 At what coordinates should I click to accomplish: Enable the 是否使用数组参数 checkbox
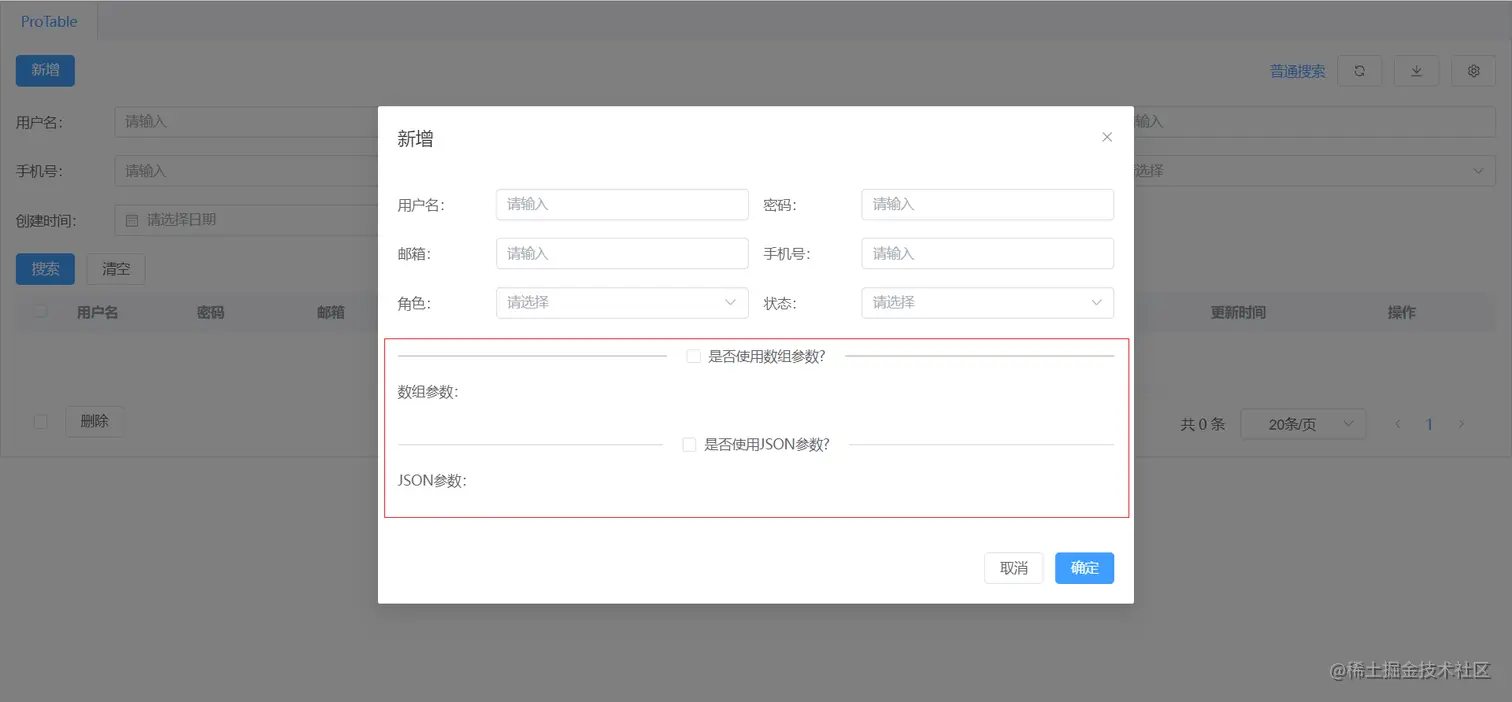click(x=693, y=356)
